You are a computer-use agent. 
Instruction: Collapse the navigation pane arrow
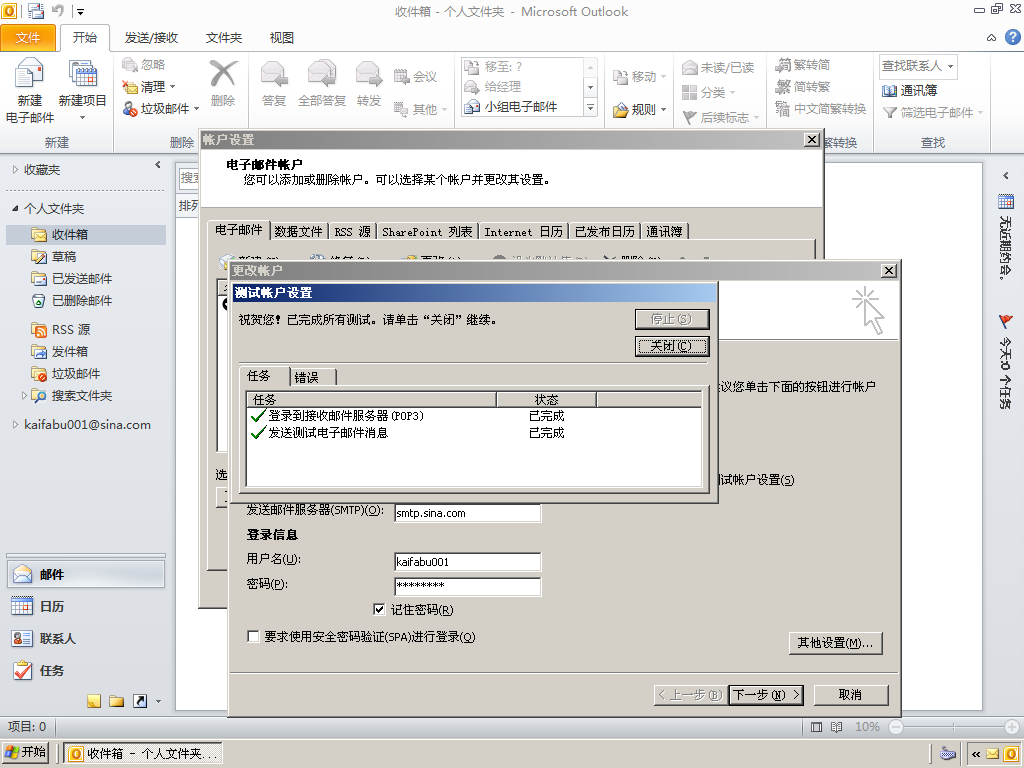coord(157,165)
